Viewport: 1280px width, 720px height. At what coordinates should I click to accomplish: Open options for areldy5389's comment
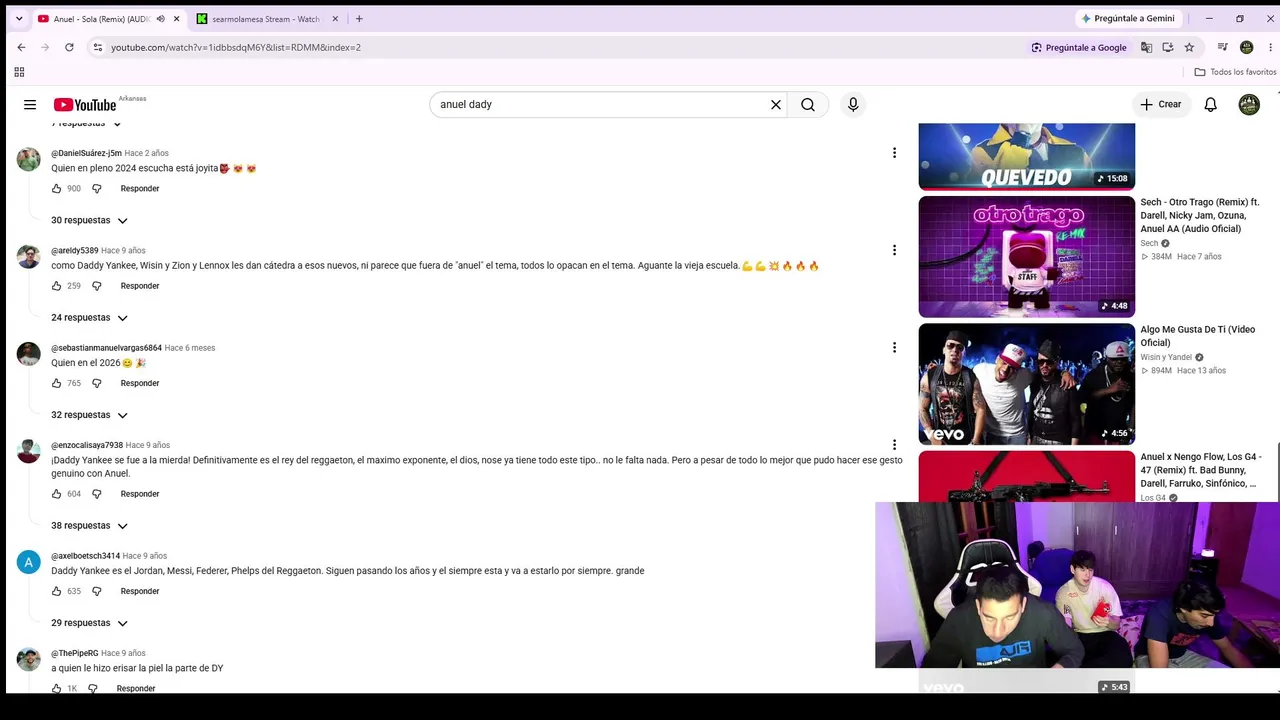tap(894, 250)
